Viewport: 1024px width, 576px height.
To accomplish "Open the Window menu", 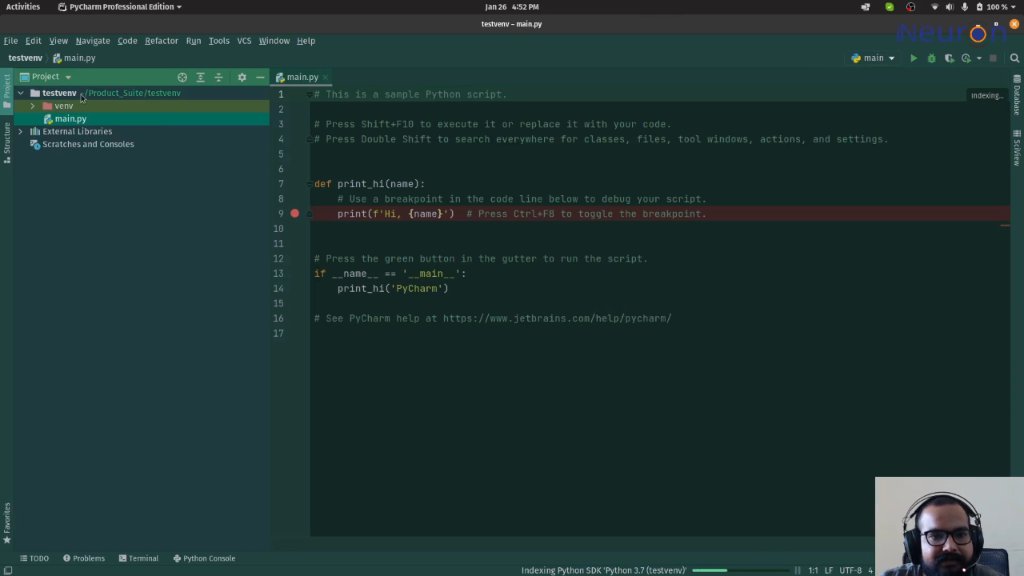I will click(274, 40).
